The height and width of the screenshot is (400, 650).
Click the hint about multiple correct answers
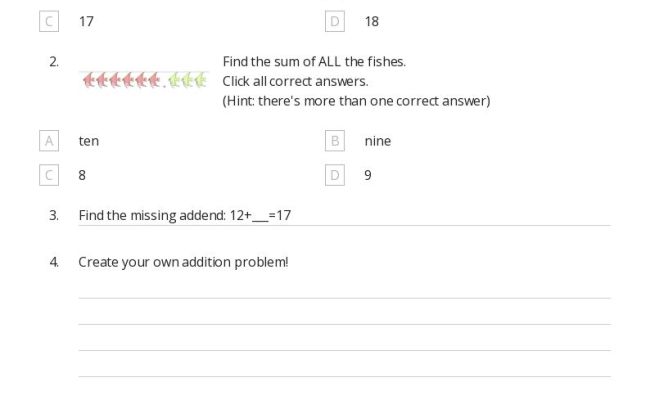pos(356,101)
